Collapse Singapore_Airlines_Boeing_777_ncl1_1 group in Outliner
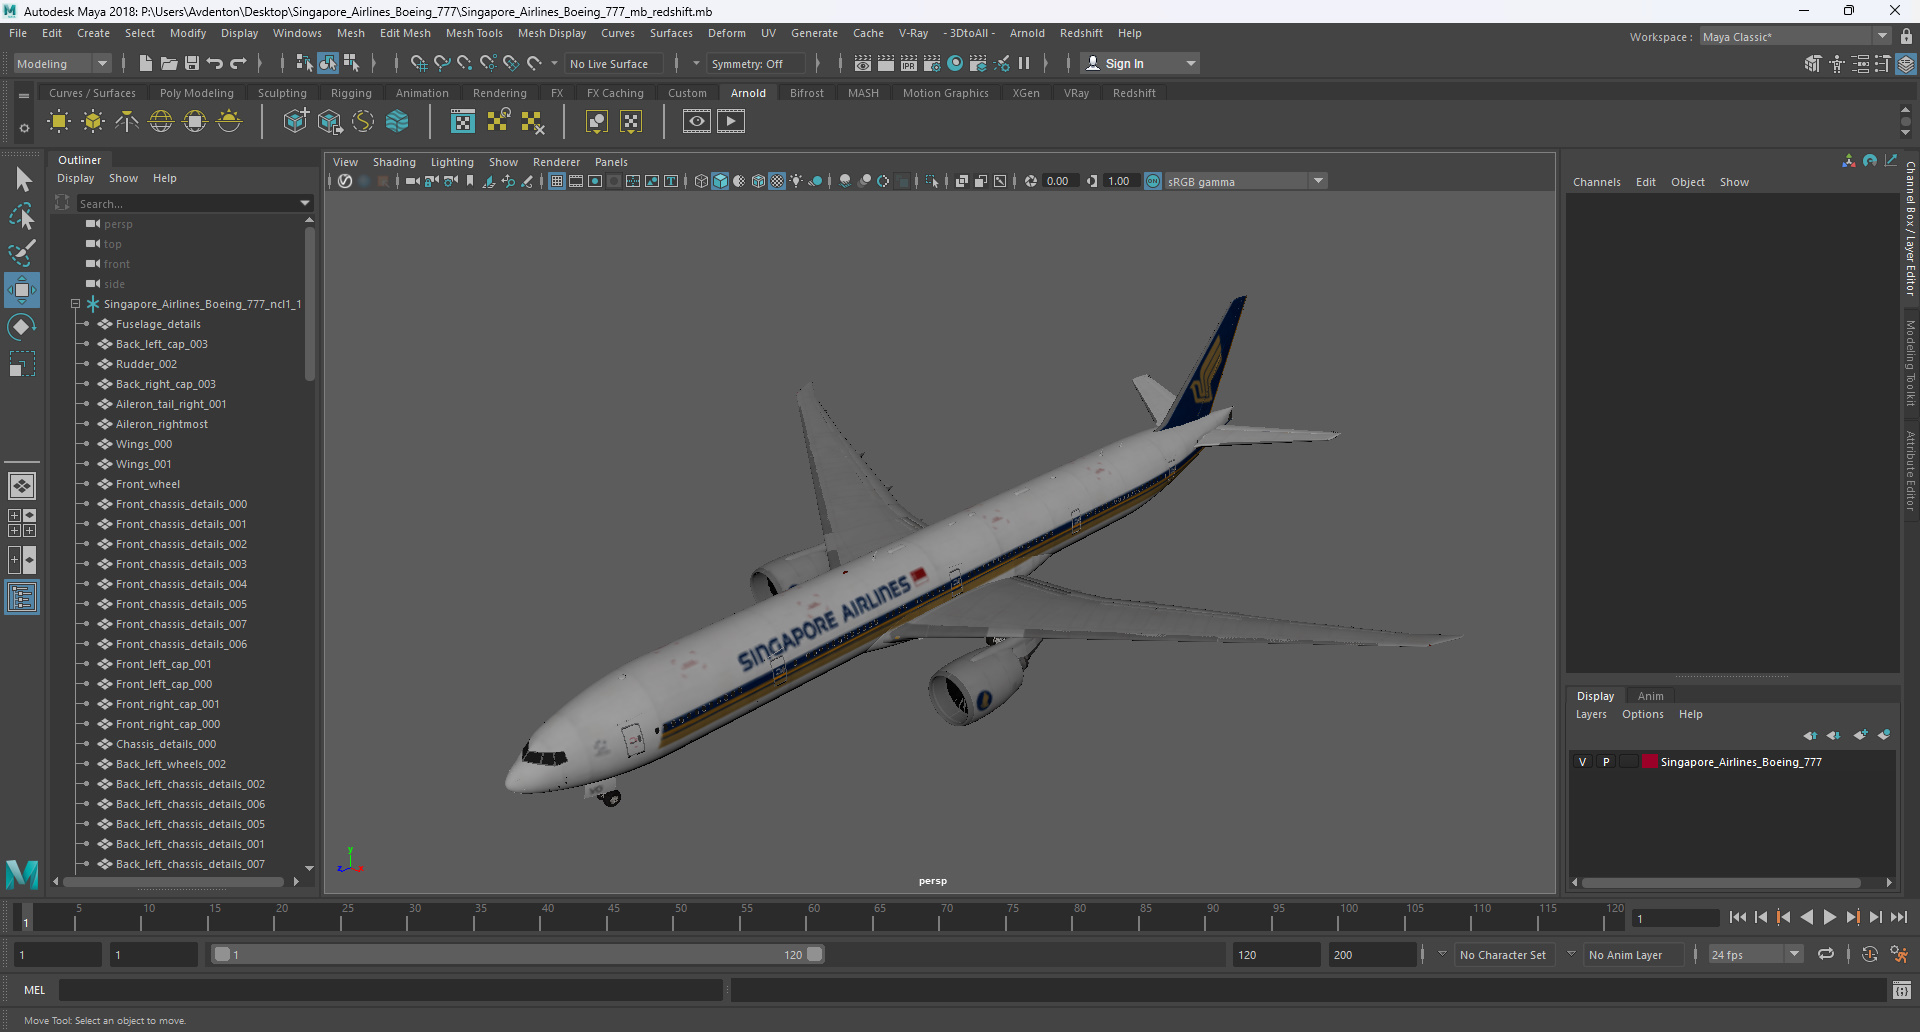 75,304
